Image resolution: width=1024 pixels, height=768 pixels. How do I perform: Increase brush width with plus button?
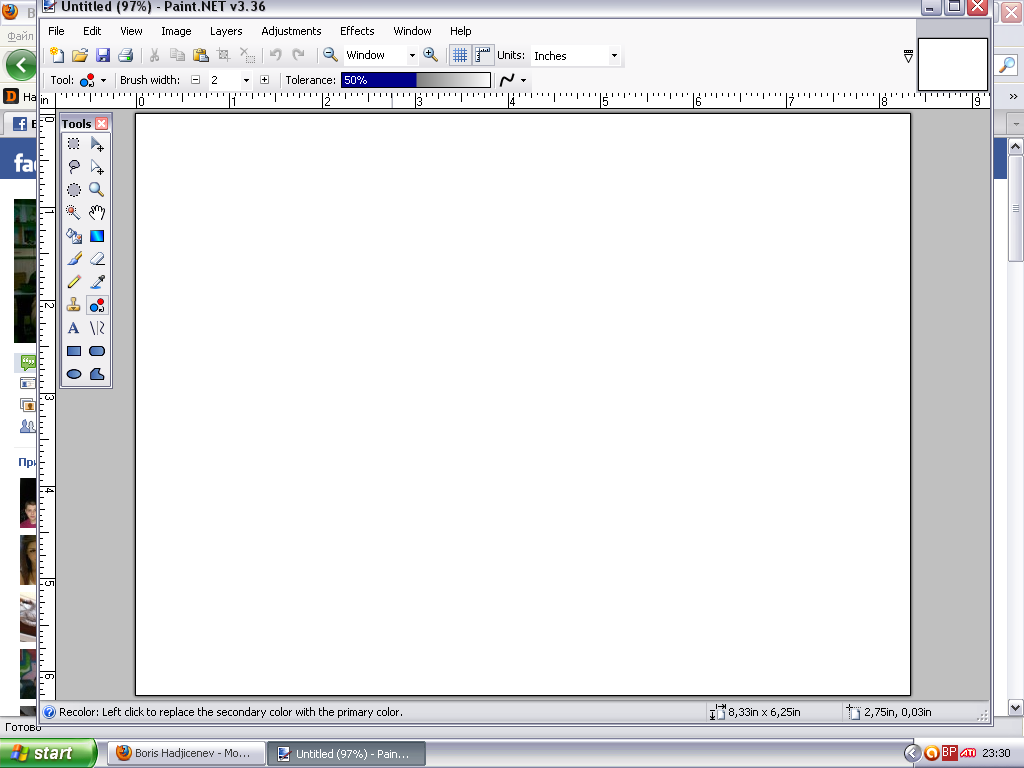[264, 80]
